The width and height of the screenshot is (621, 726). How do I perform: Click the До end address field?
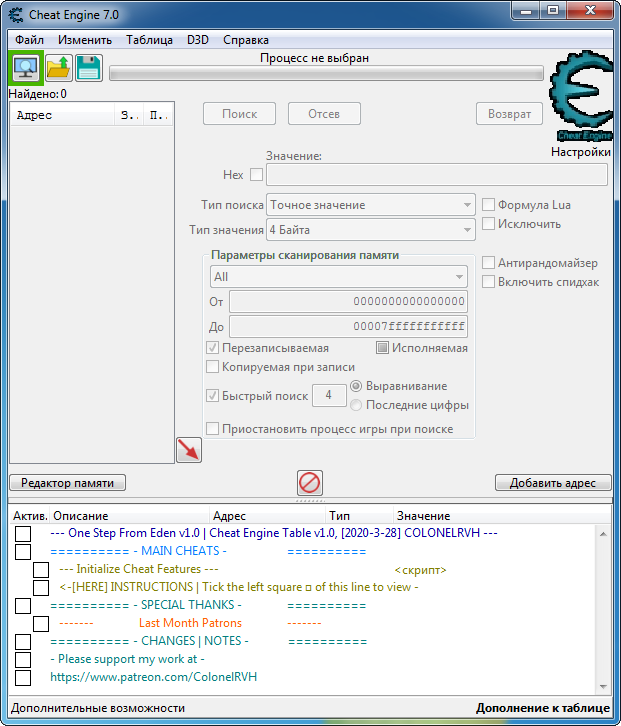point(348,326)
